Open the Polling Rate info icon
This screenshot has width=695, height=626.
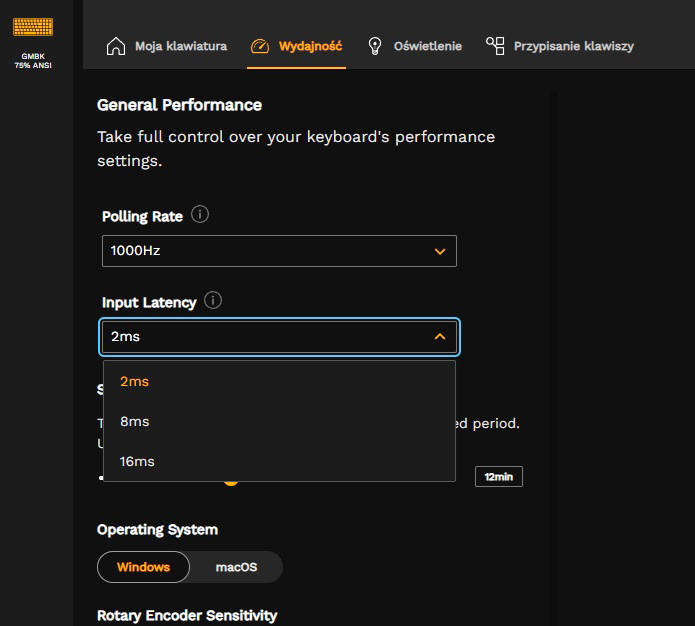coord(200,215)
